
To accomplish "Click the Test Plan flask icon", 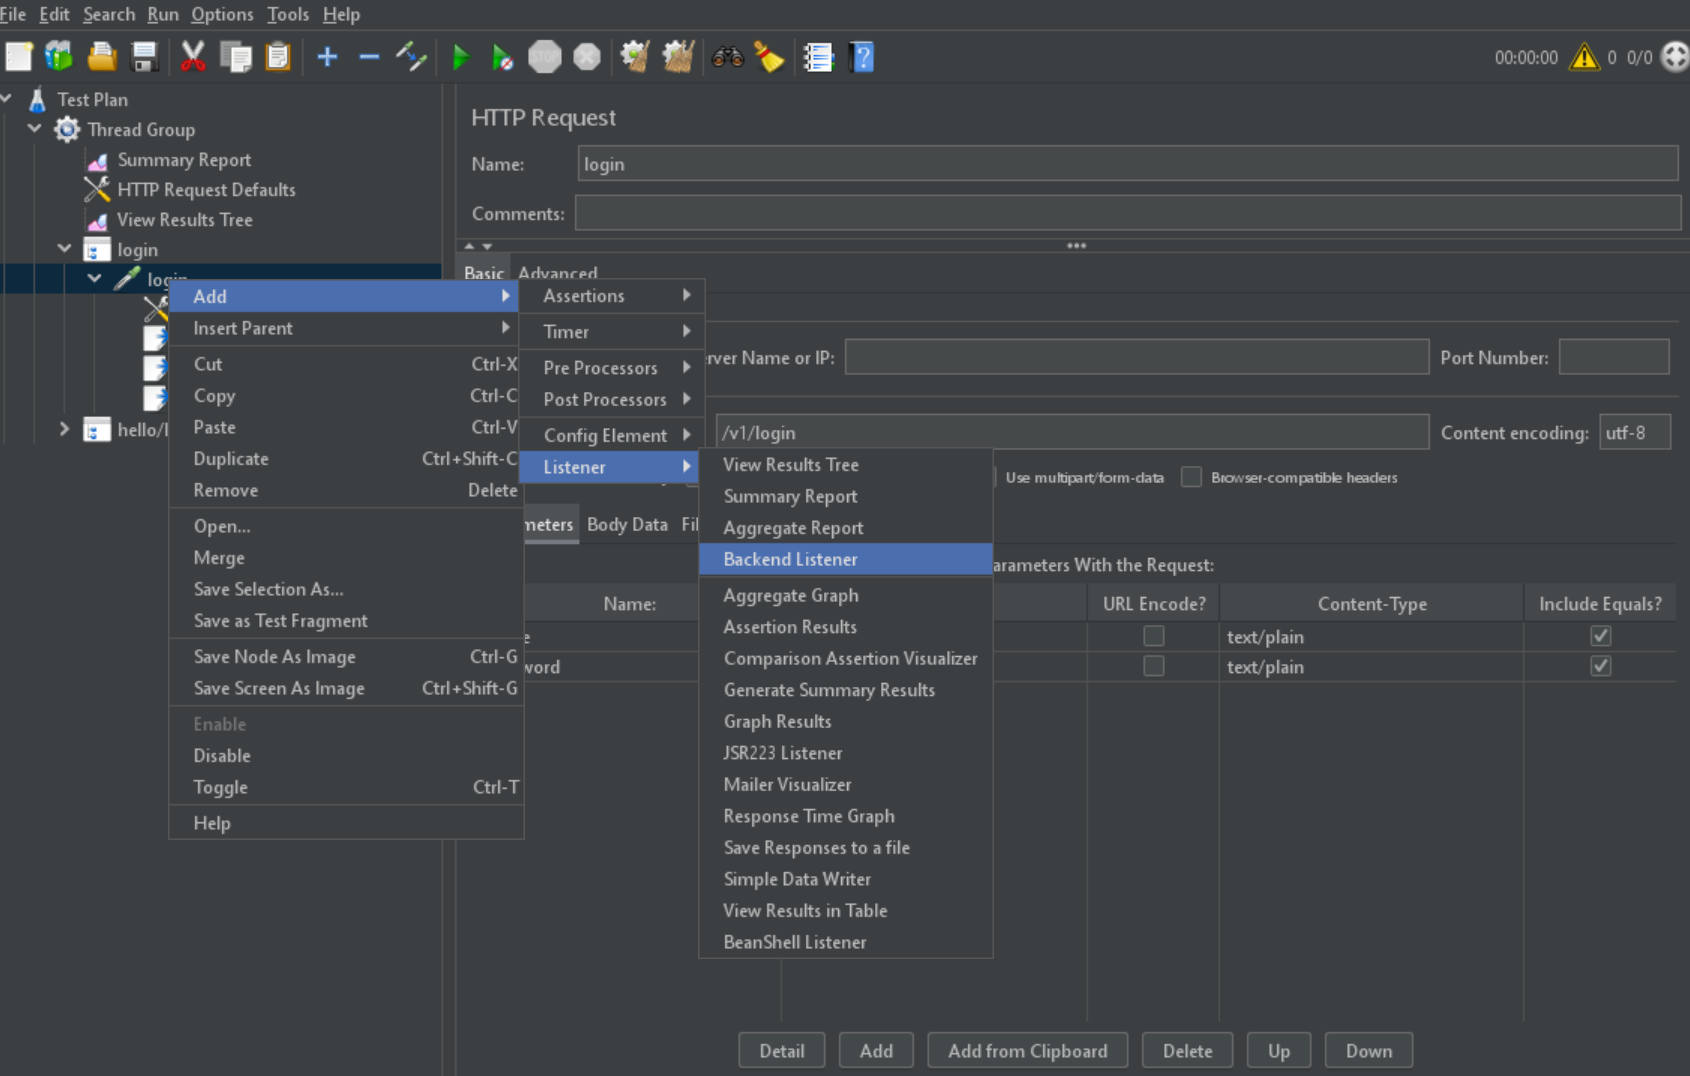I will pos(37,100).
